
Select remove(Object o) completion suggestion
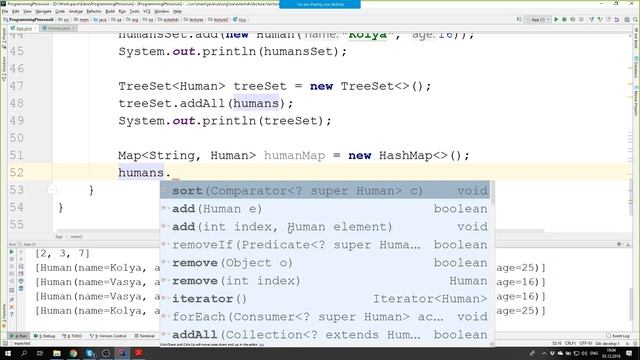pos(325,262)
